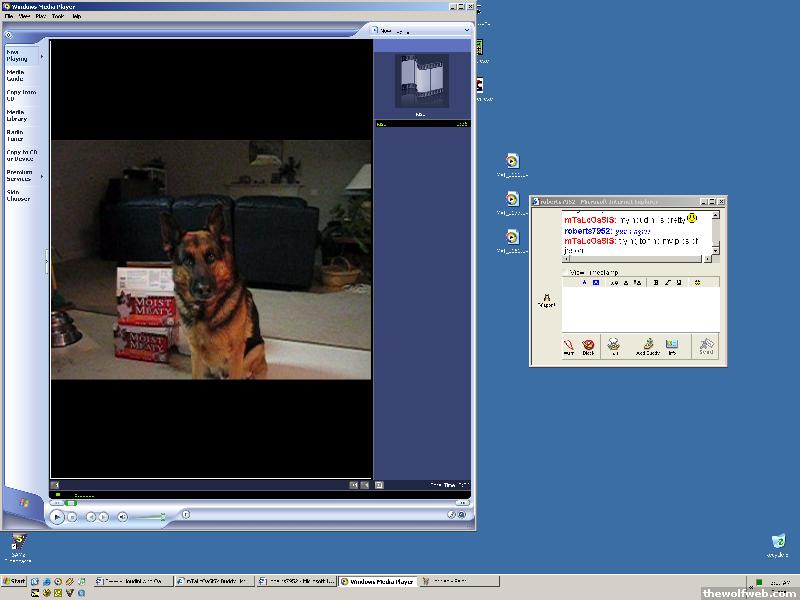Open buddy Info in chat window
This screenshot has height=600, width=800.
(672, 346)
